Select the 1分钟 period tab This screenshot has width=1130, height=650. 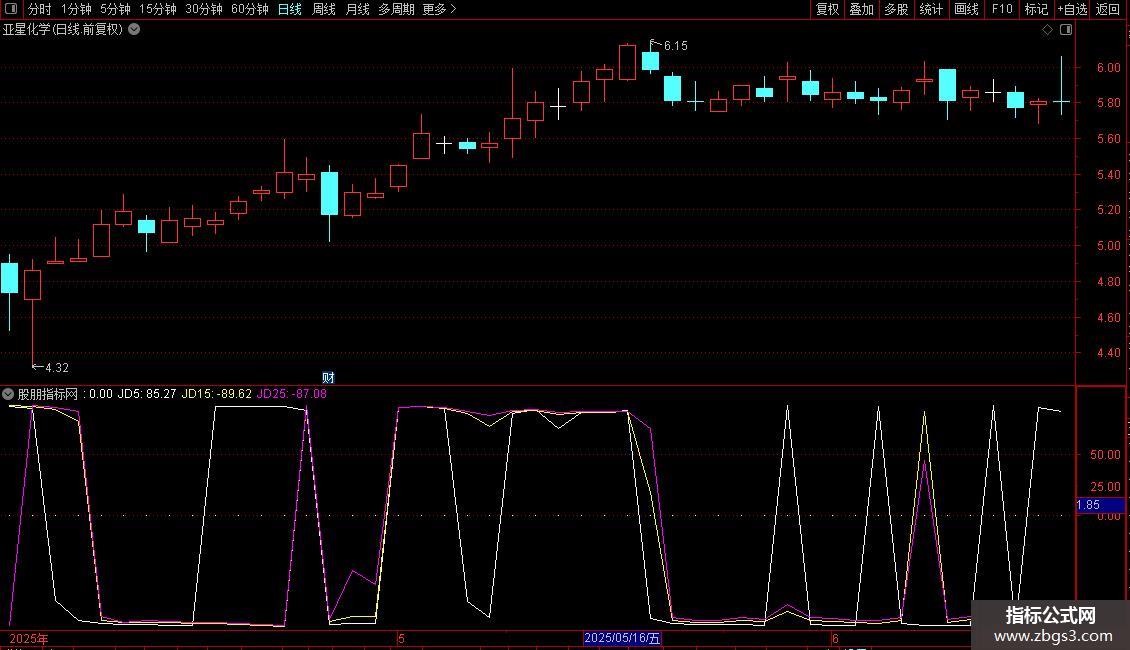click(76, 9)
